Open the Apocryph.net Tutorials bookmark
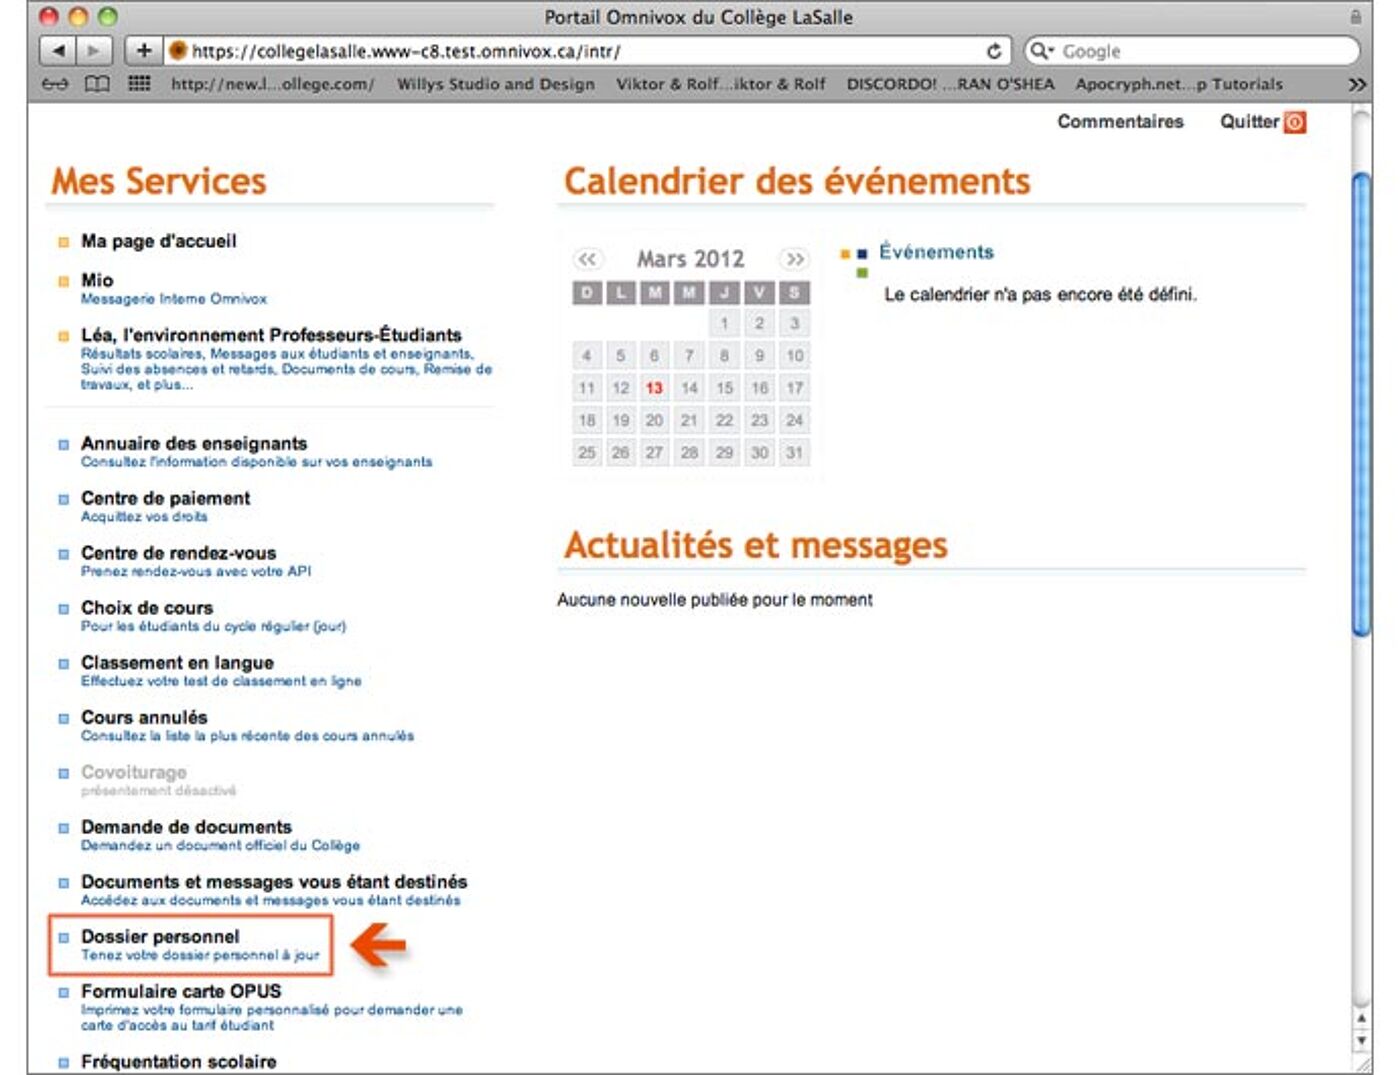Screen dimensions: 1400x1075 coord(1178,84)
